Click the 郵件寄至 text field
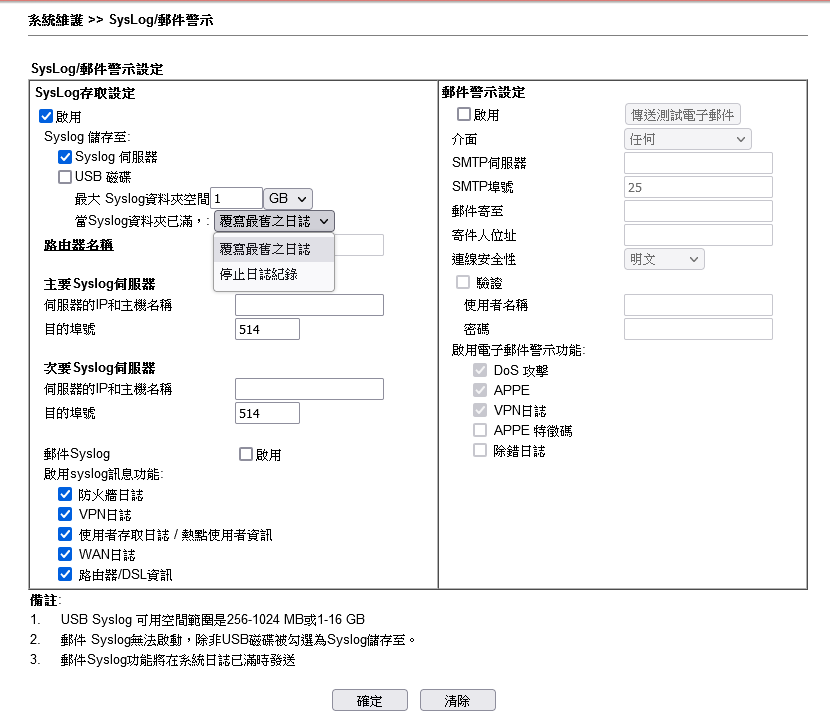830x722 pixels. click(x=698, y=211)
